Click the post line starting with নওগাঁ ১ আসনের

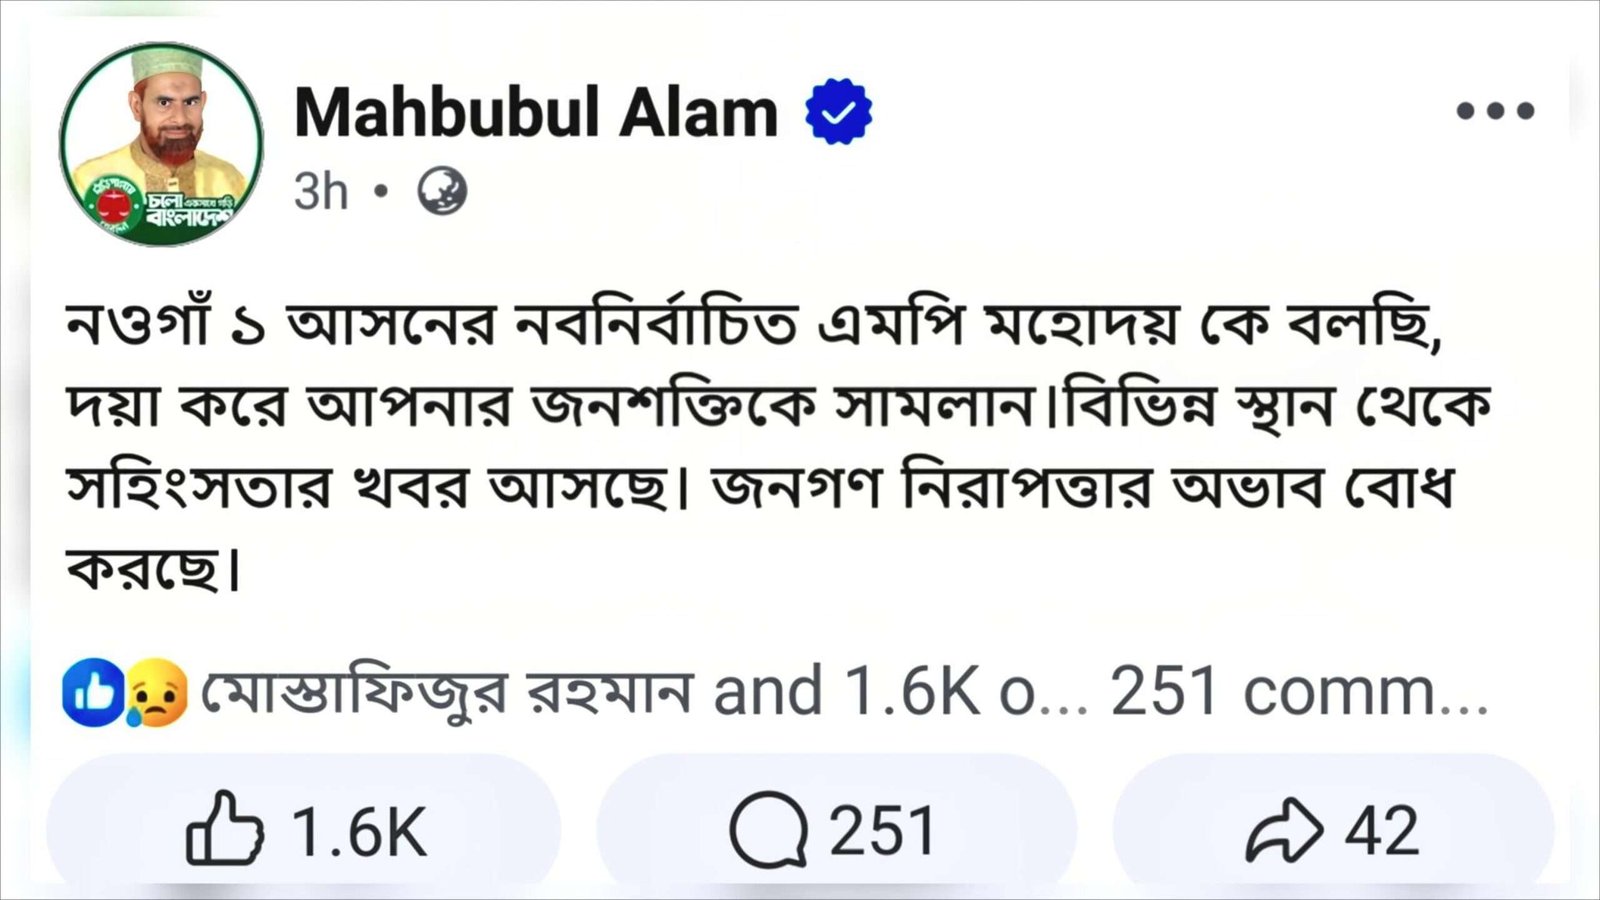755,326
